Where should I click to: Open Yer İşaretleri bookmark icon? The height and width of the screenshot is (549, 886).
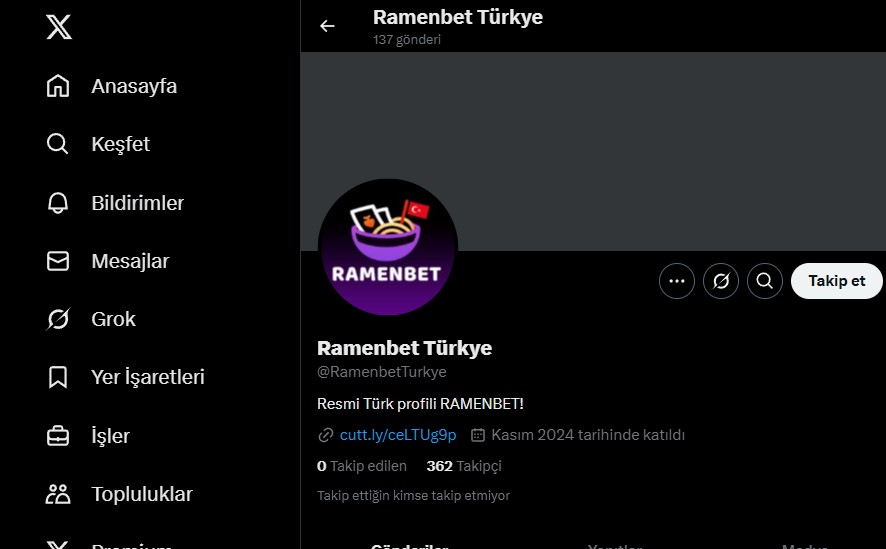[x=58, y=377]
